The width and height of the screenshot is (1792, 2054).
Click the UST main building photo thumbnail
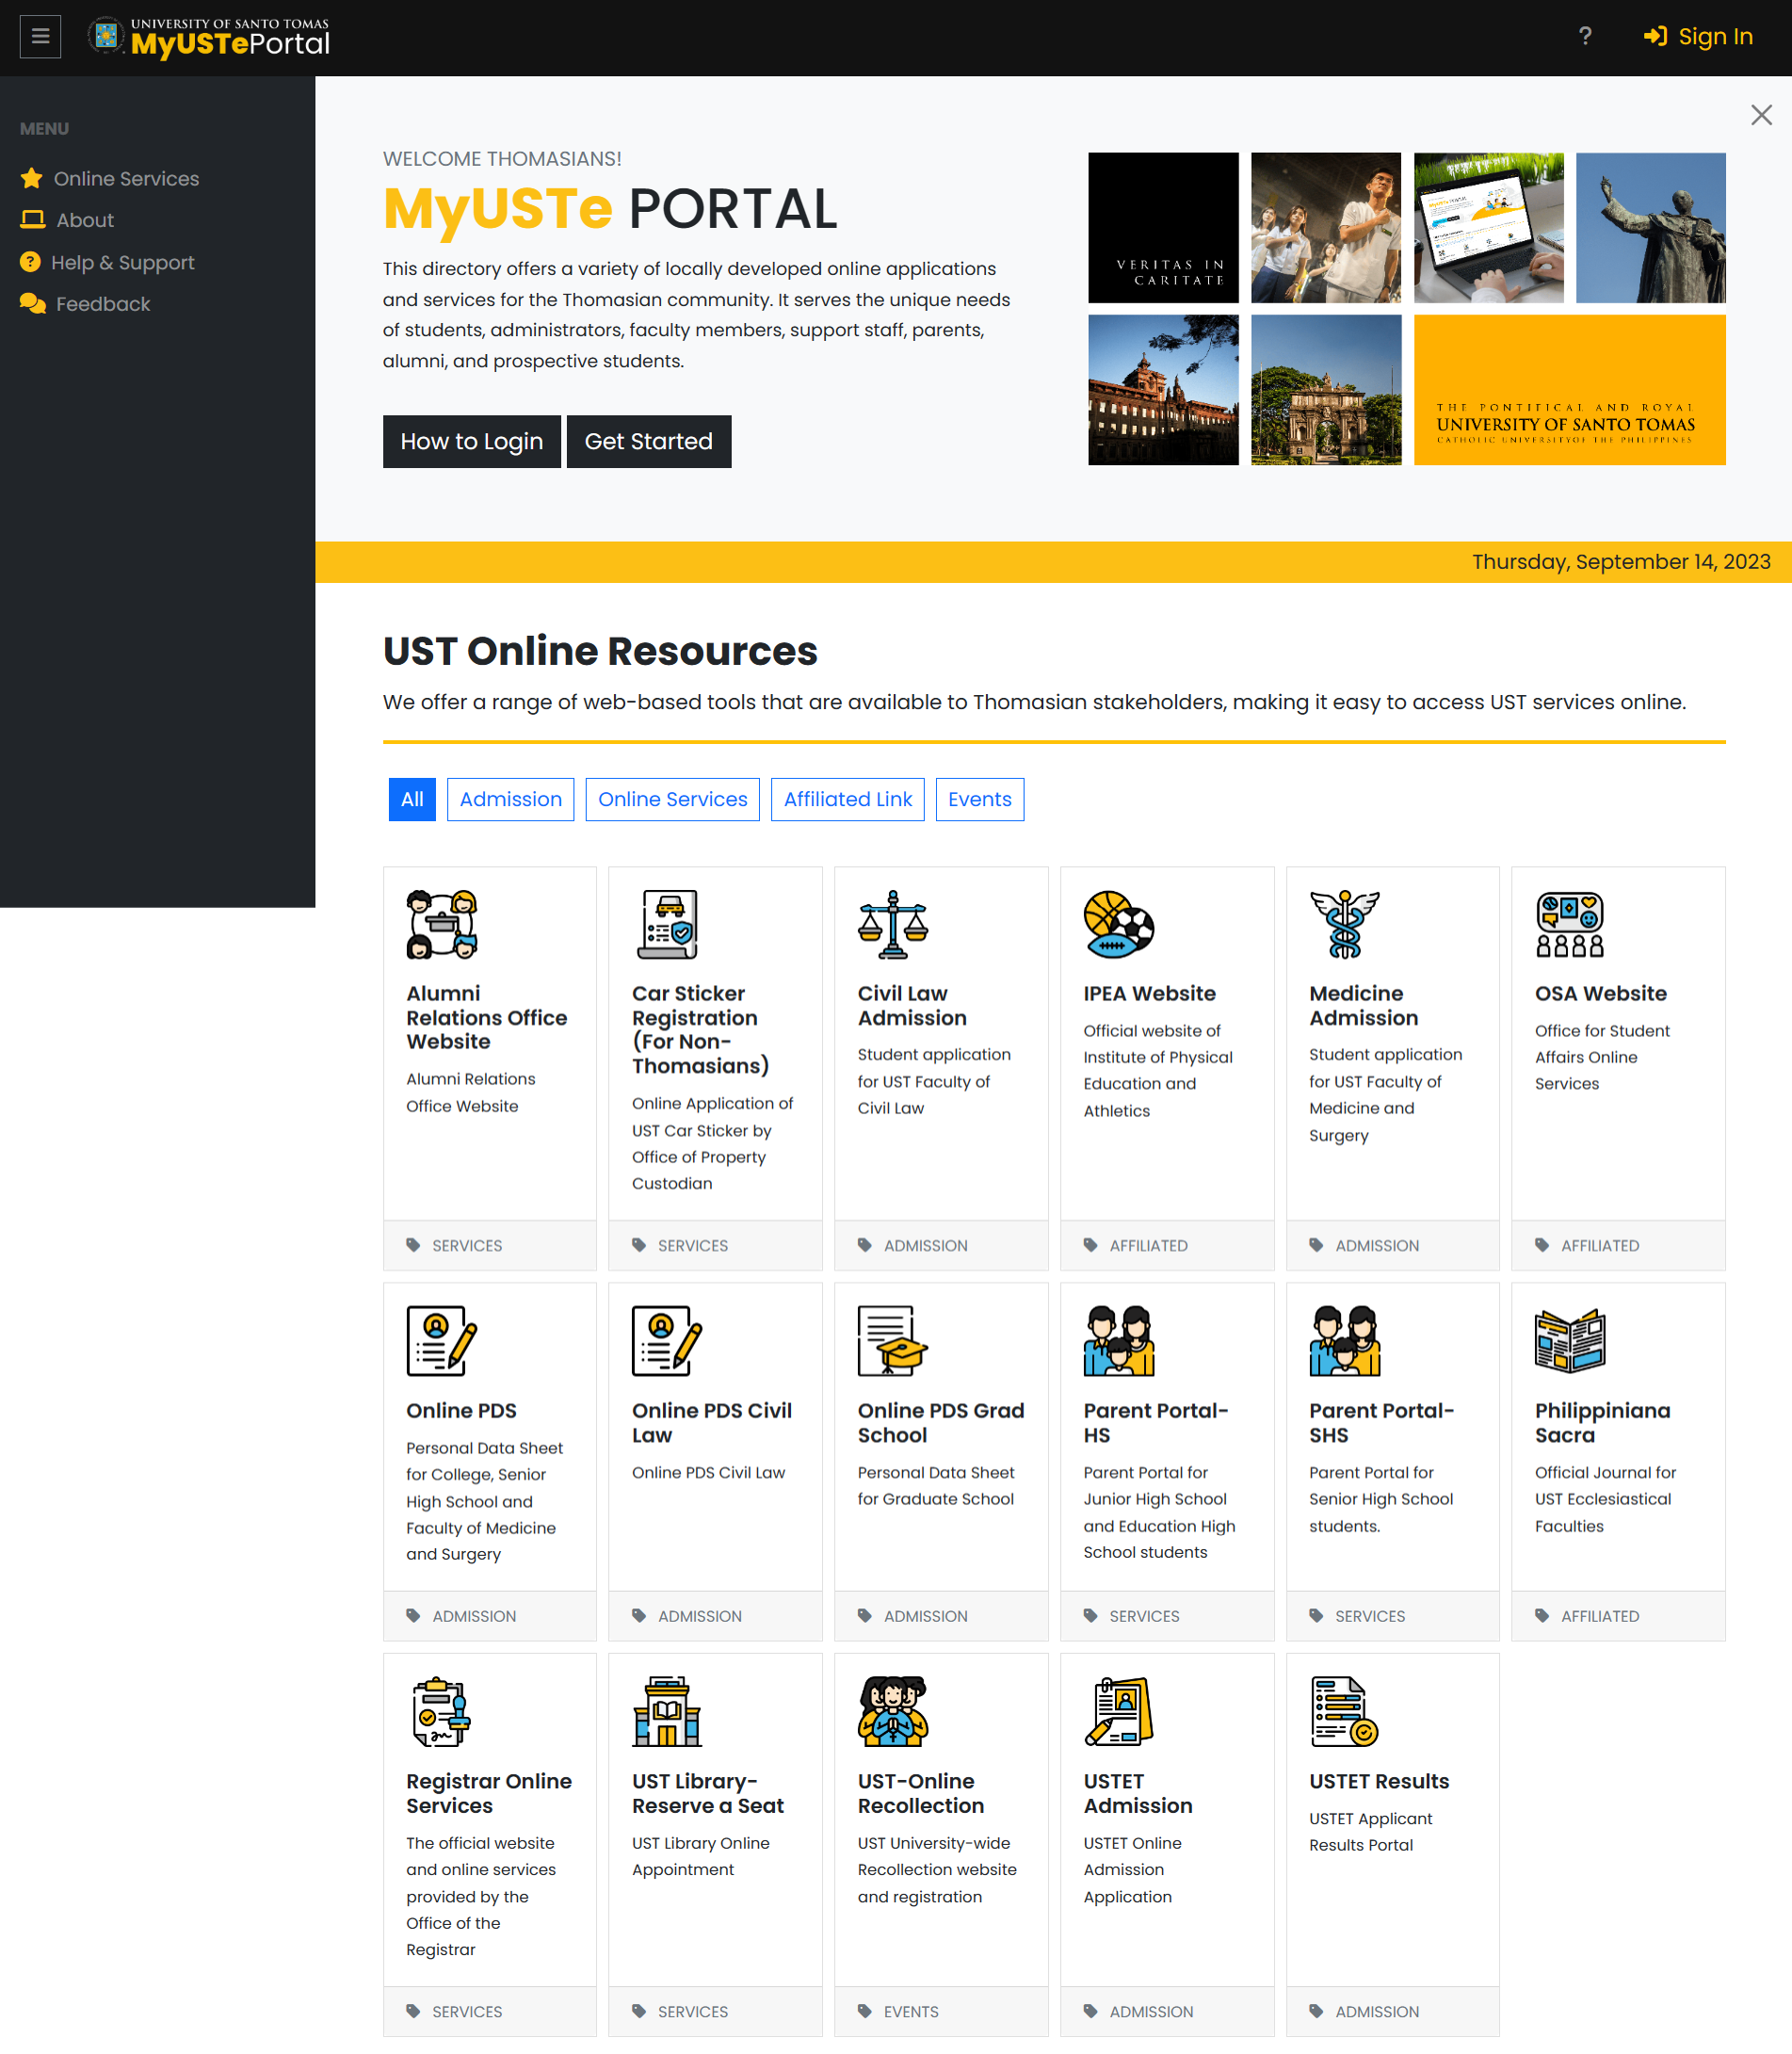(x=1163, y=390)
